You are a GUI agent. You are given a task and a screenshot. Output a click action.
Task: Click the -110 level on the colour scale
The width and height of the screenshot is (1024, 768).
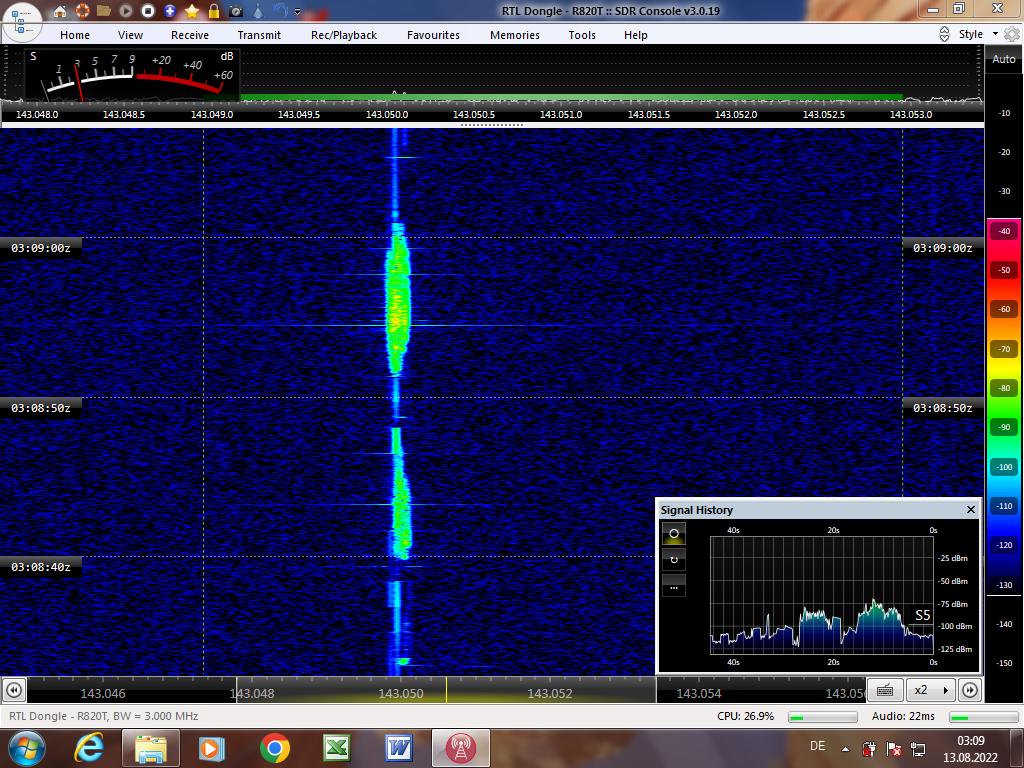(1004, 506)
